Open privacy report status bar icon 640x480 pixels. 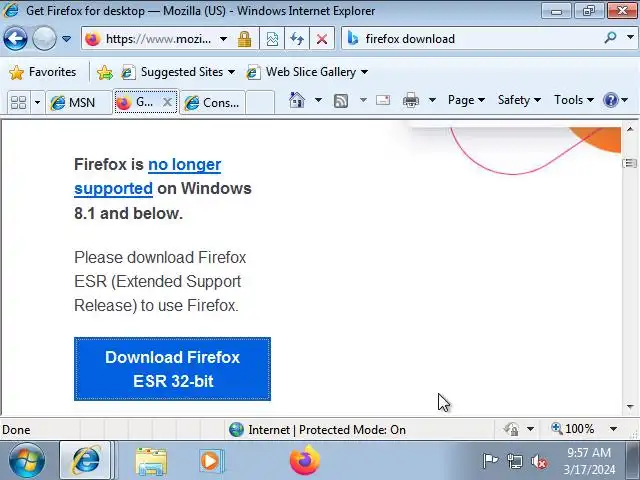[x=511, y=429]
